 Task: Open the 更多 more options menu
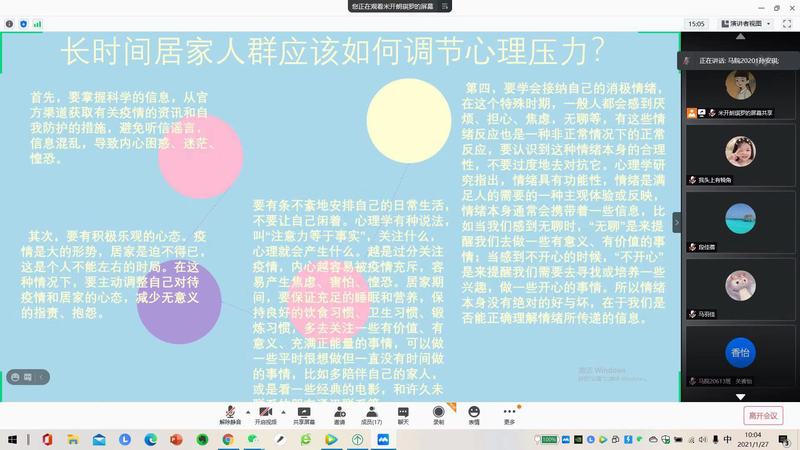tap(509, 411)
